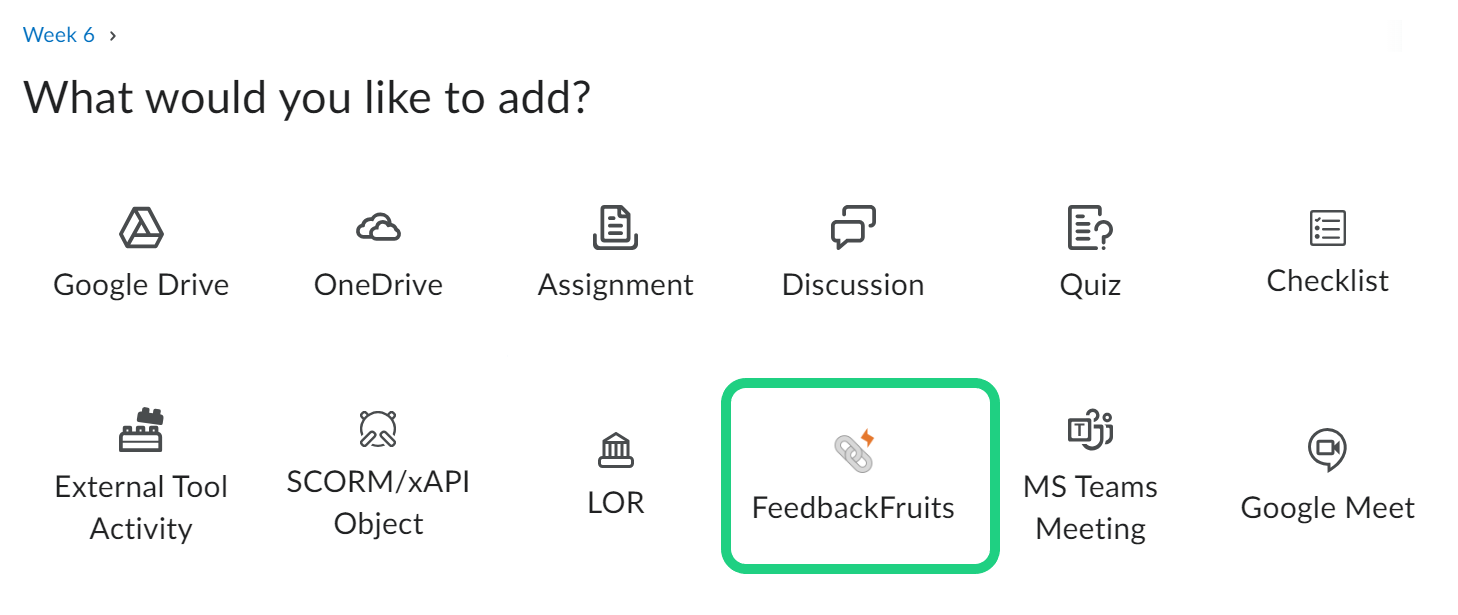1458x615 pixels.
Task: Go back to Week 6 breadcrumb link
Action: coord(59,35)
